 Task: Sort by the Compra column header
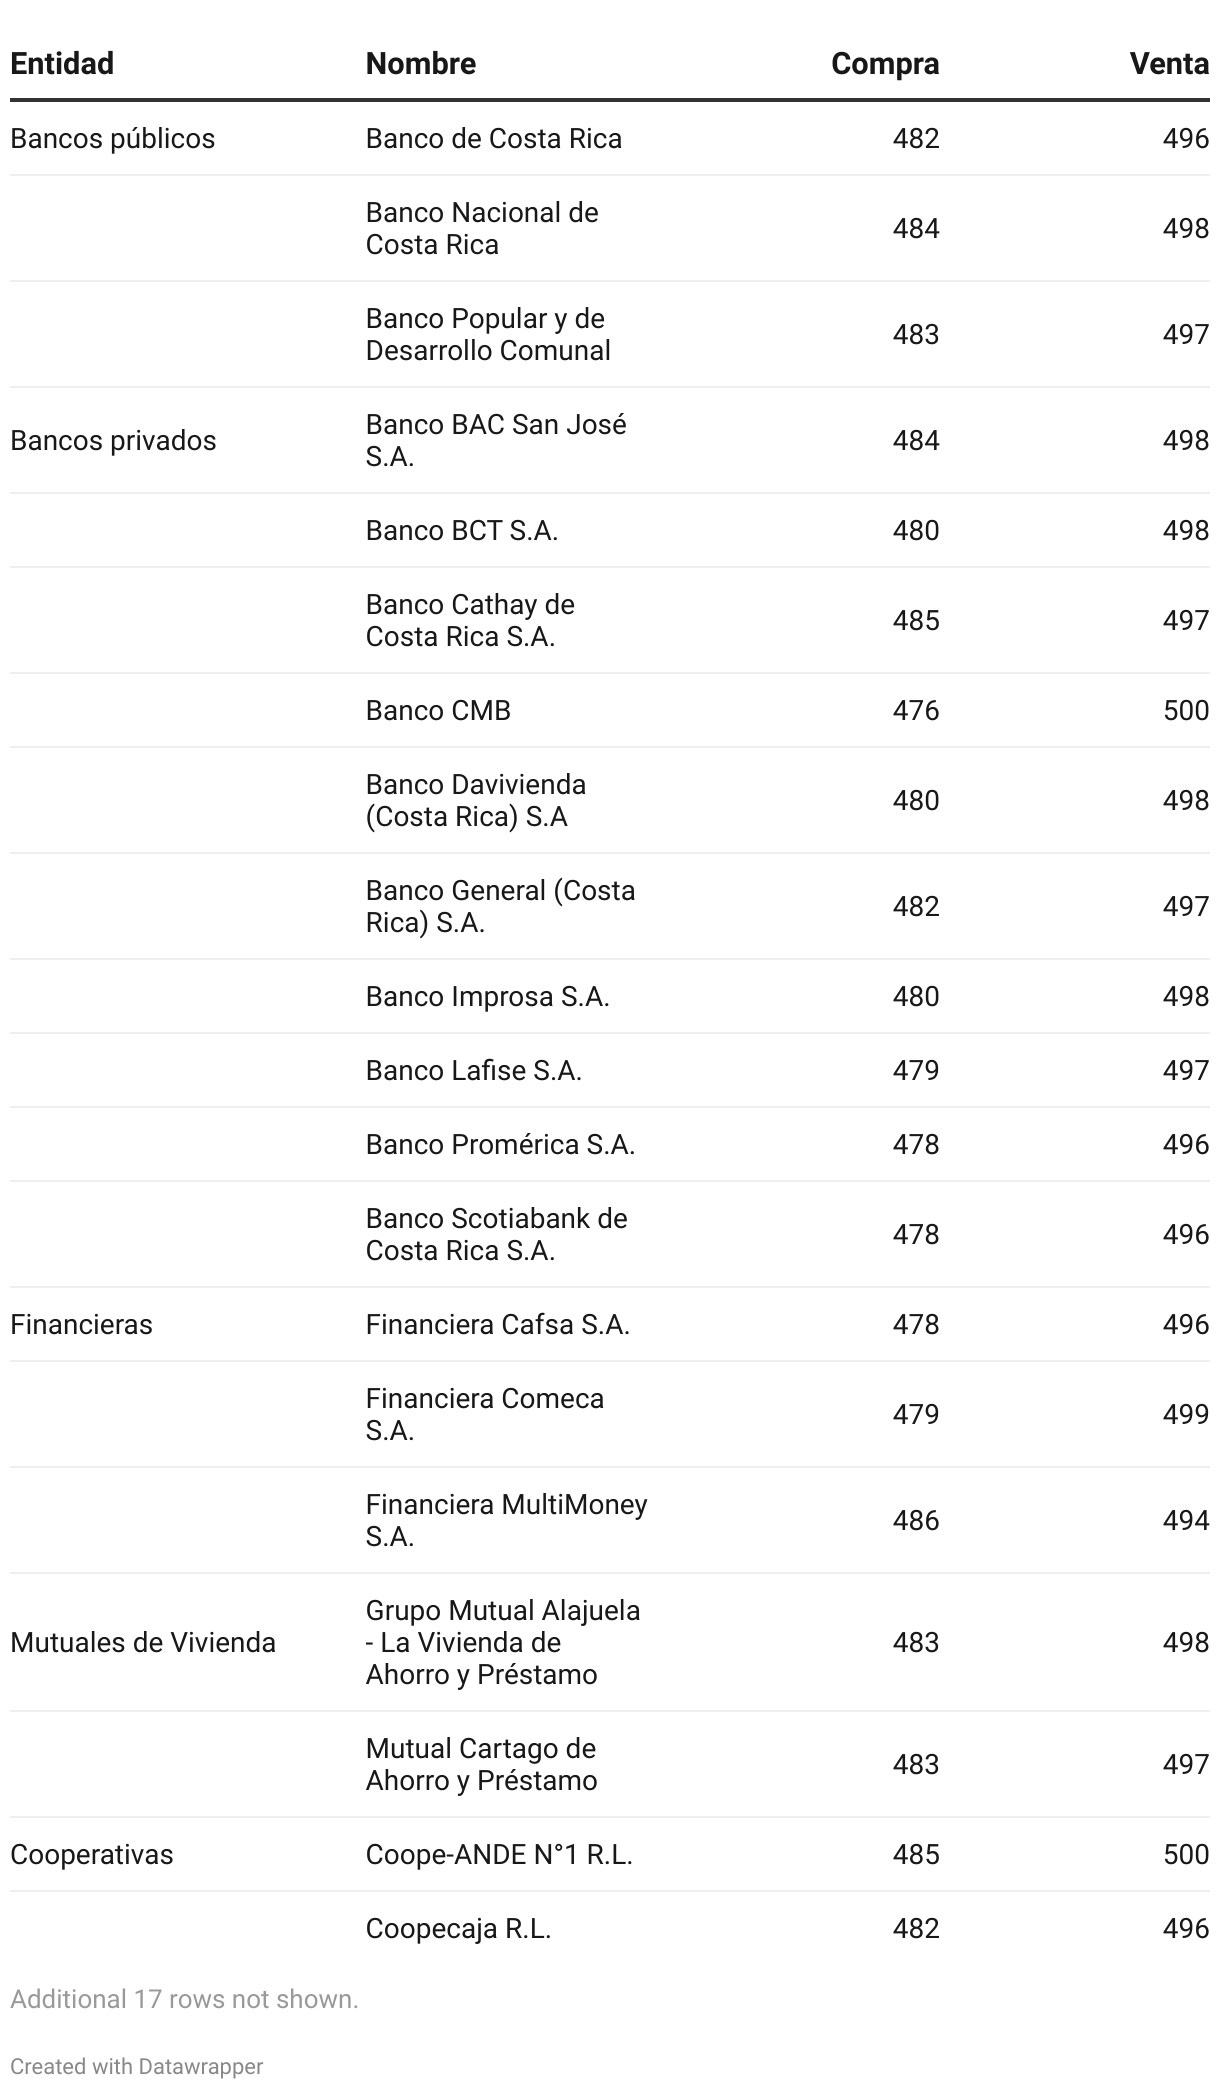884,64
